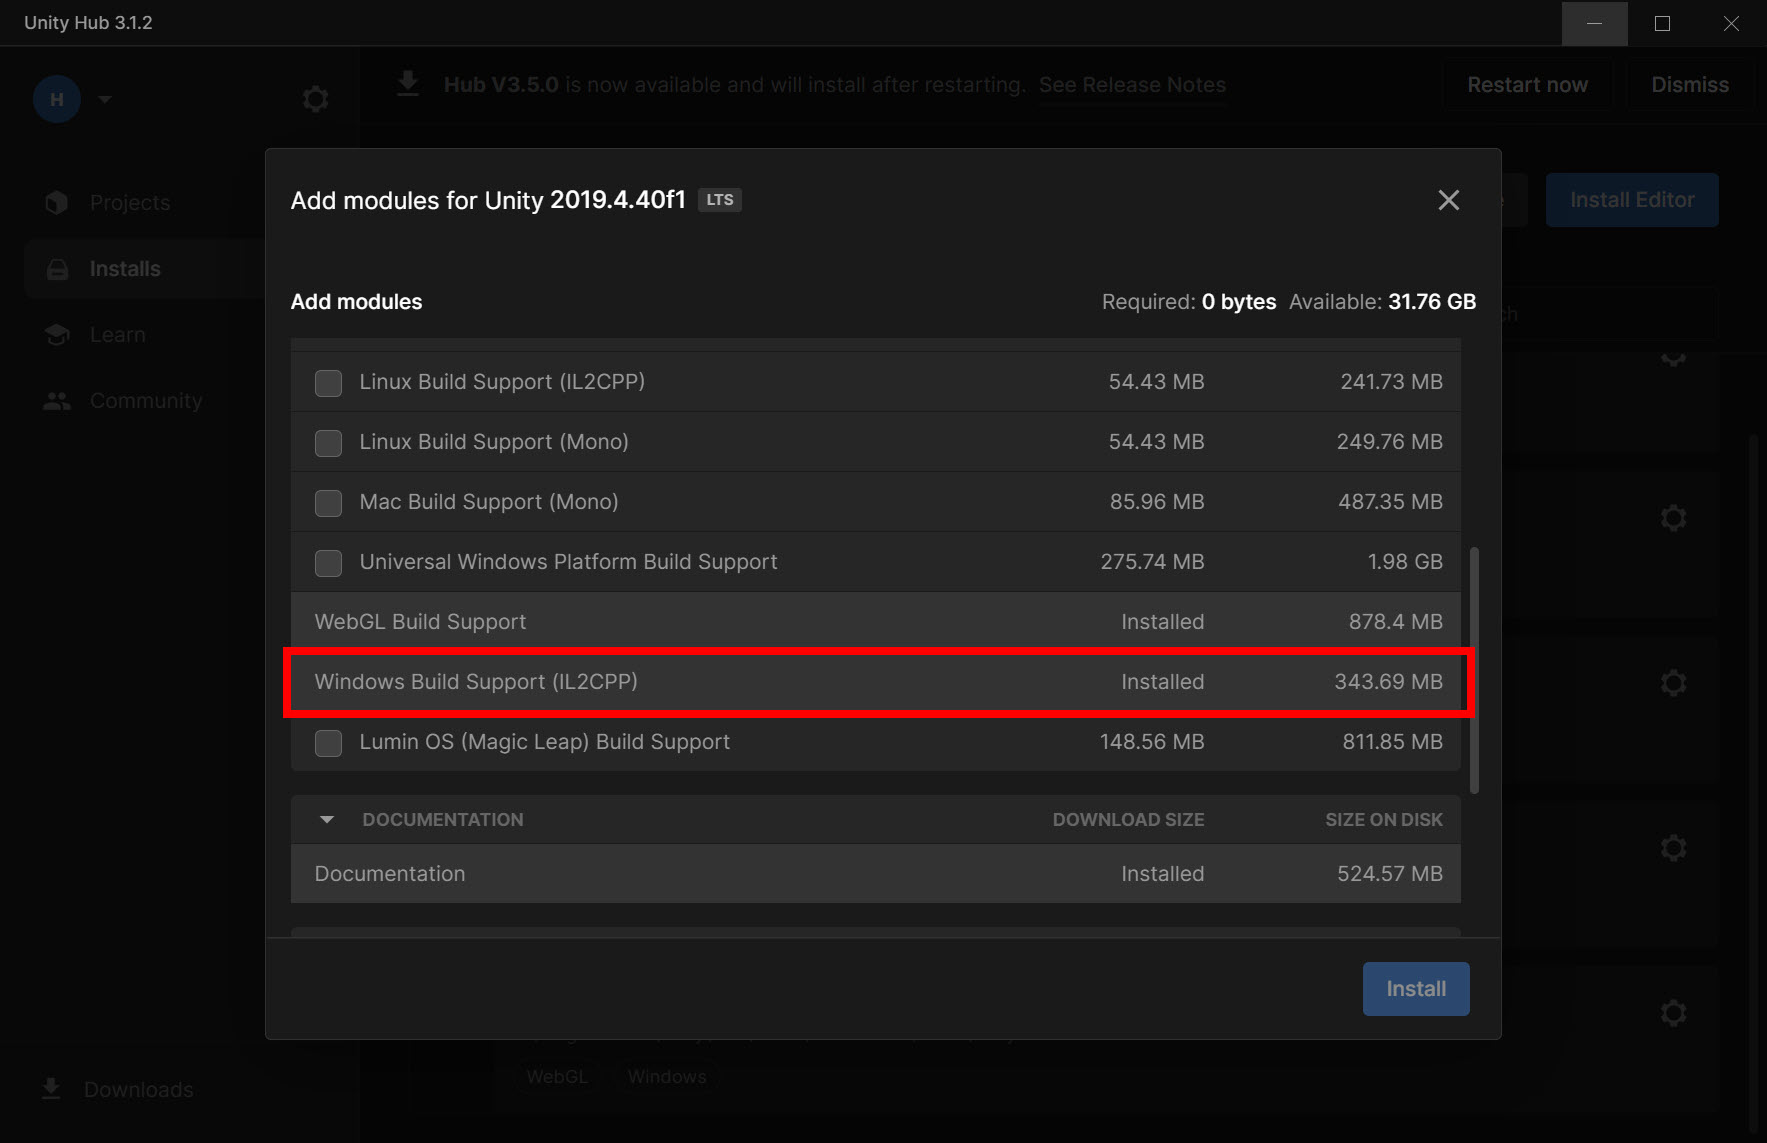Open the Community sidebar tab
Image resolution: width=1767 pixels, height=1143 pixels.
tap(146, 401)
